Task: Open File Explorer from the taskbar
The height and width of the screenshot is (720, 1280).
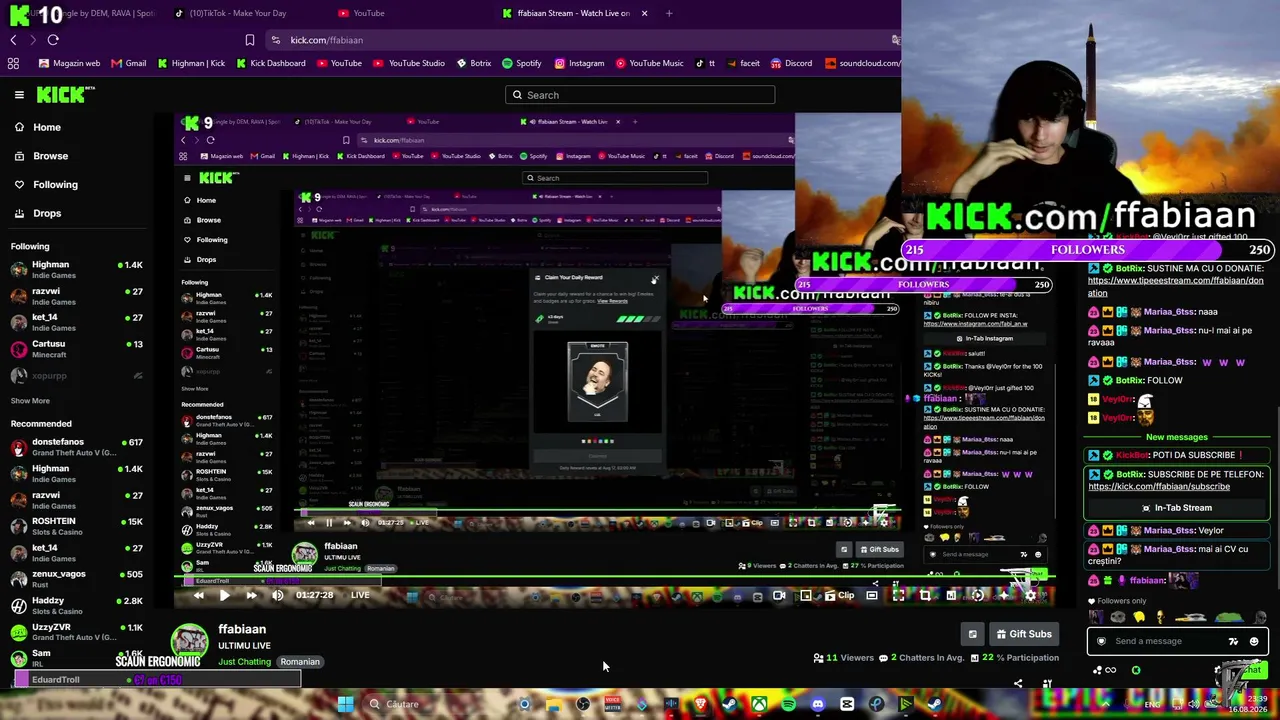Action: coord(553,704)
